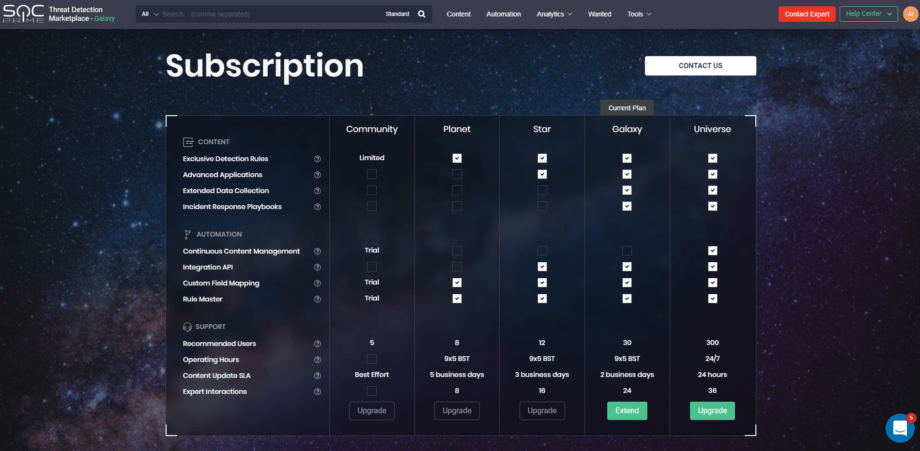Toggle Universe's Continuous Content Management checkbox

coord(712,251)
